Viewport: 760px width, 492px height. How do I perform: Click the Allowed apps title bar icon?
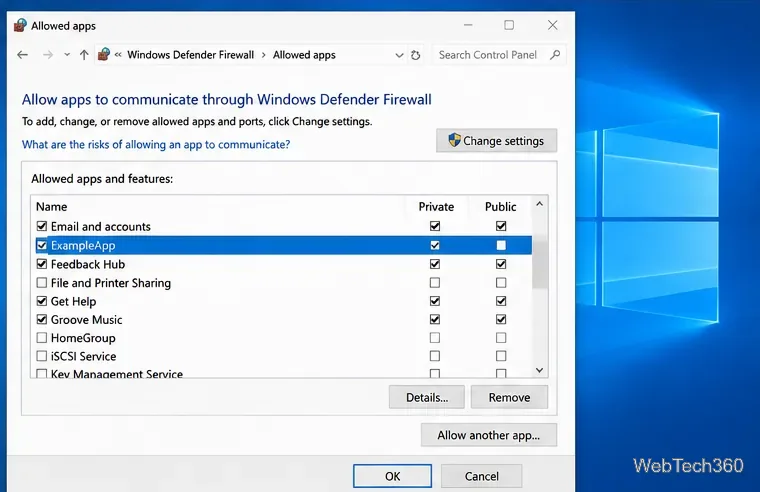[x=20, y=25]
